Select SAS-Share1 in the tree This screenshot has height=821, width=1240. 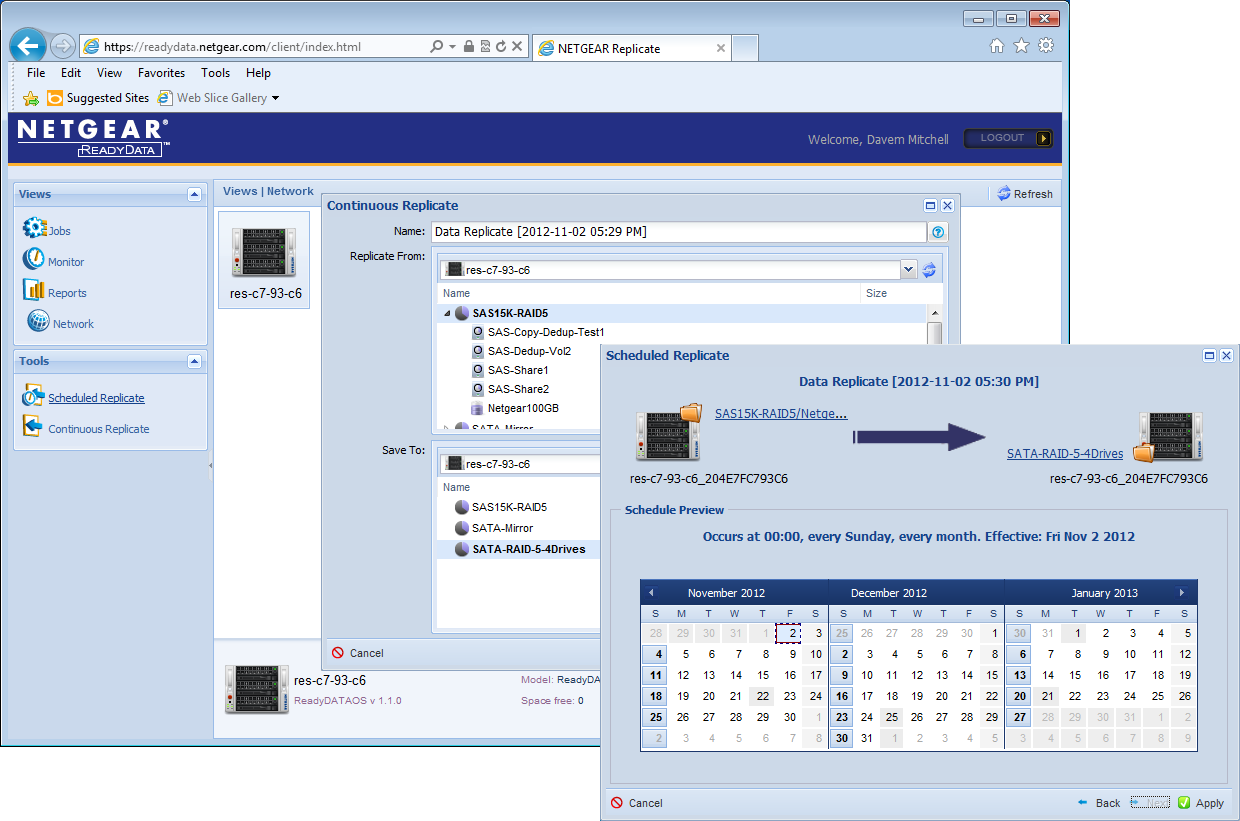pyautogui.click(x=518, y=370)
